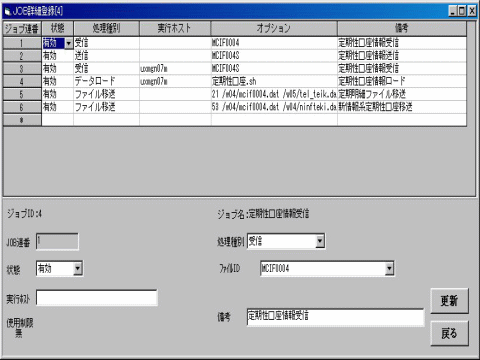Screen dimensions: 480x360
Task: Select ファイル移送 cell in row 5
Action: 106,94
